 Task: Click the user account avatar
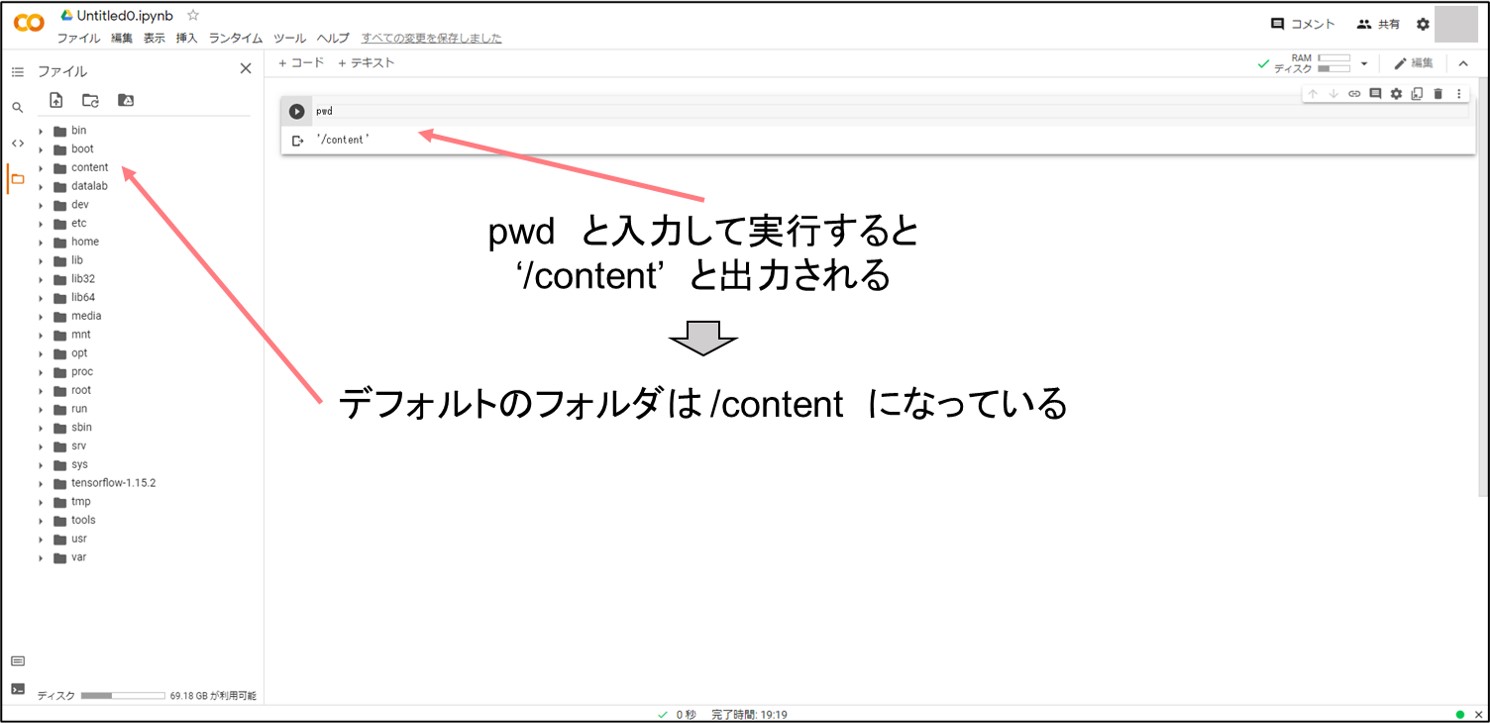pyautogui.click(x=1456, y=24)
